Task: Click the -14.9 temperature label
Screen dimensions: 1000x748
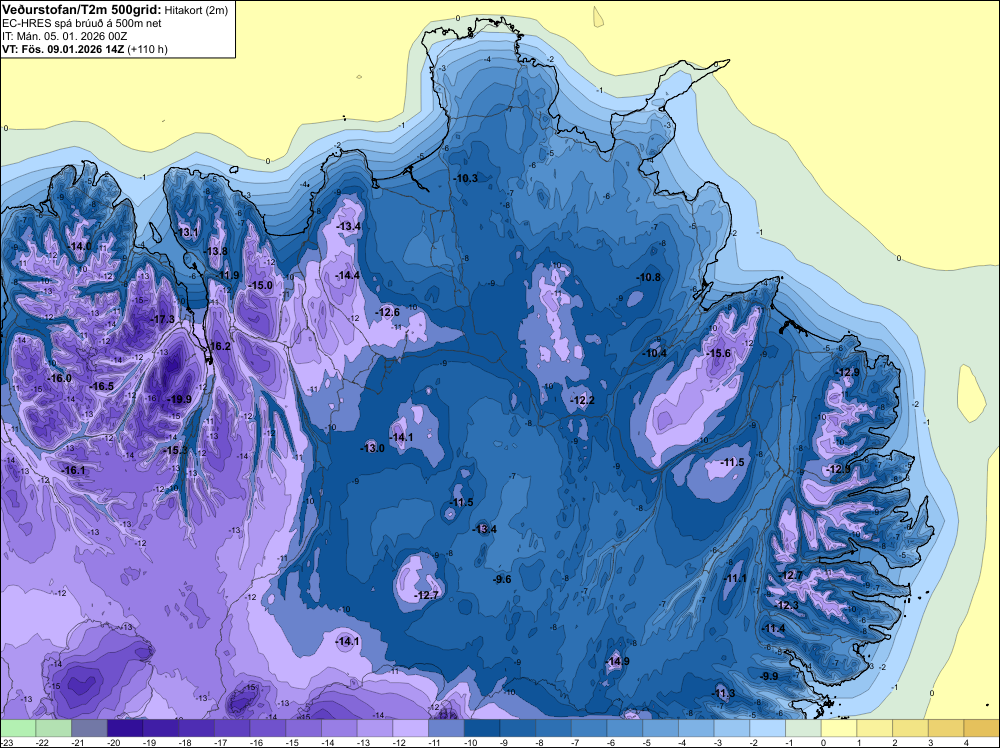Action: click(617, 661)
